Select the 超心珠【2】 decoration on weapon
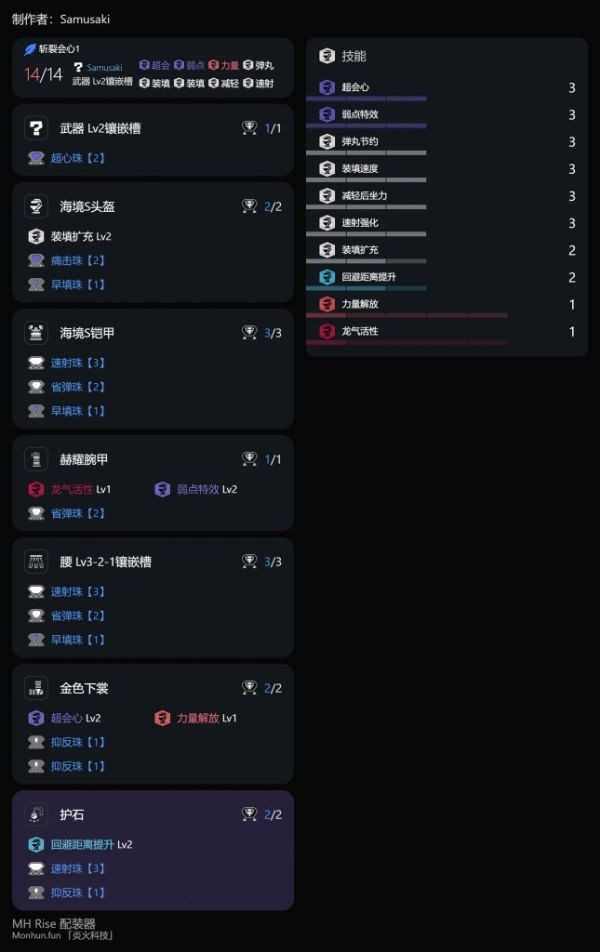This screenshot has width=600, height=952. 78,158
